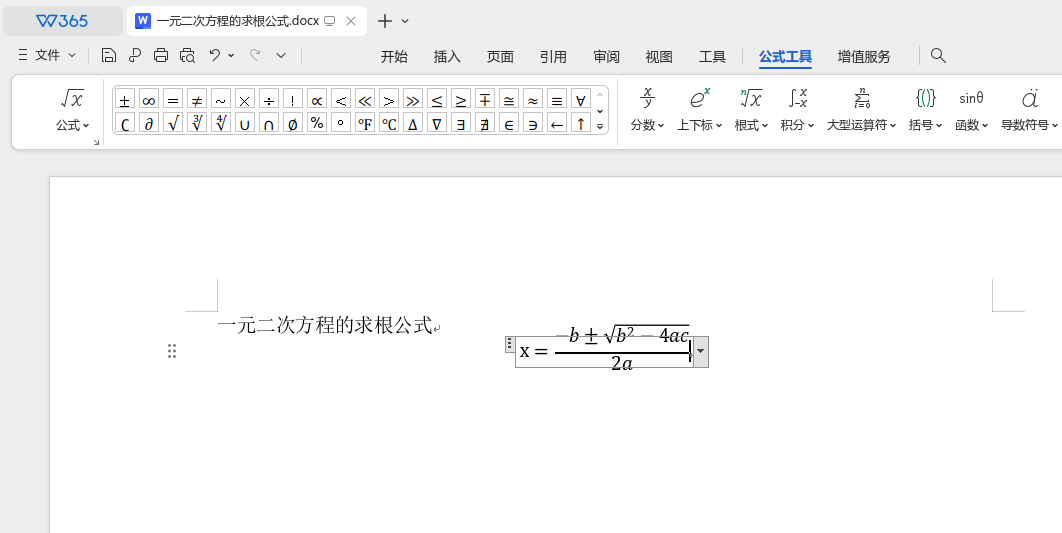Viewport: 1062px width, 533px height.
Task: Insert the identical-to ≡ symbol
Action: pos(557,100)
